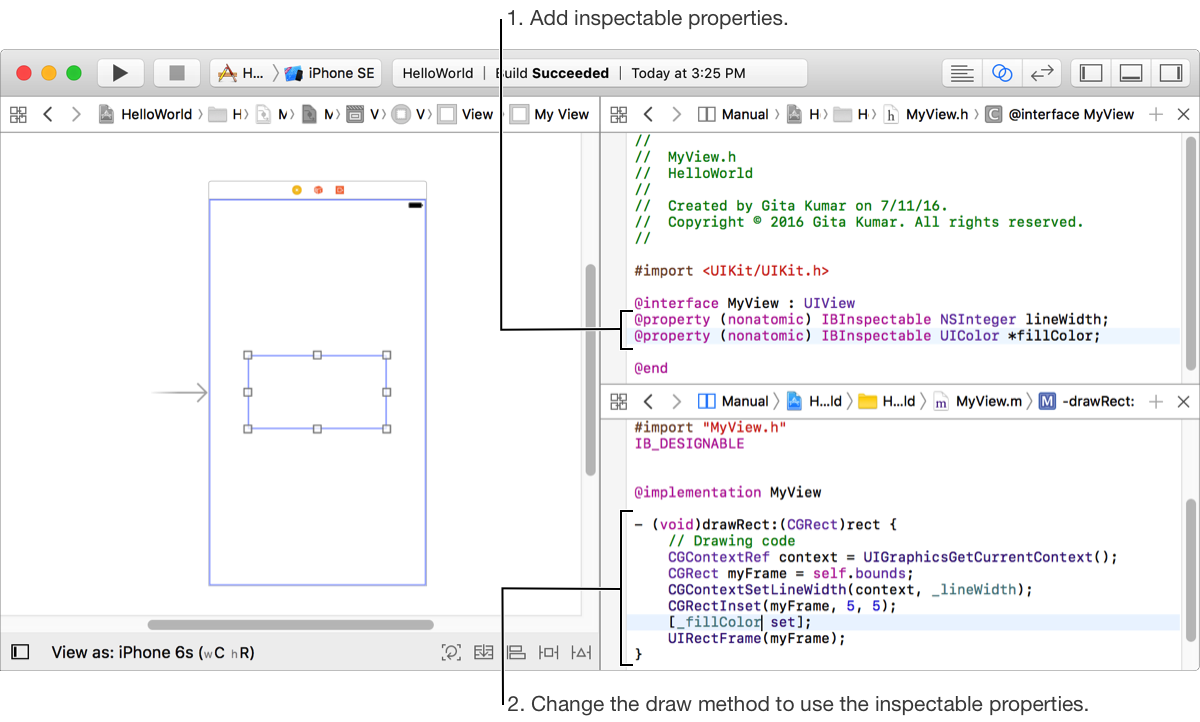Screen dimensions: 1200x722
Task: Click the Embed In Stack icon
Action: tap(484, 653)
